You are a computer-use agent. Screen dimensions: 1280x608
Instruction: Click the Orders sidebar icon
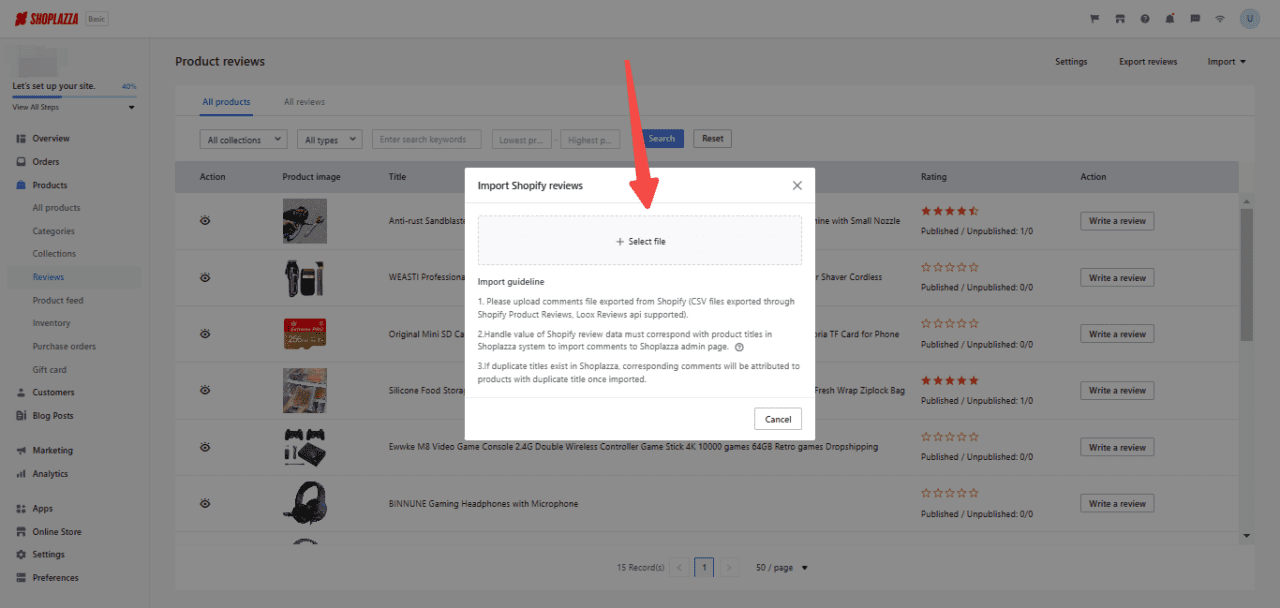[21, 162]
